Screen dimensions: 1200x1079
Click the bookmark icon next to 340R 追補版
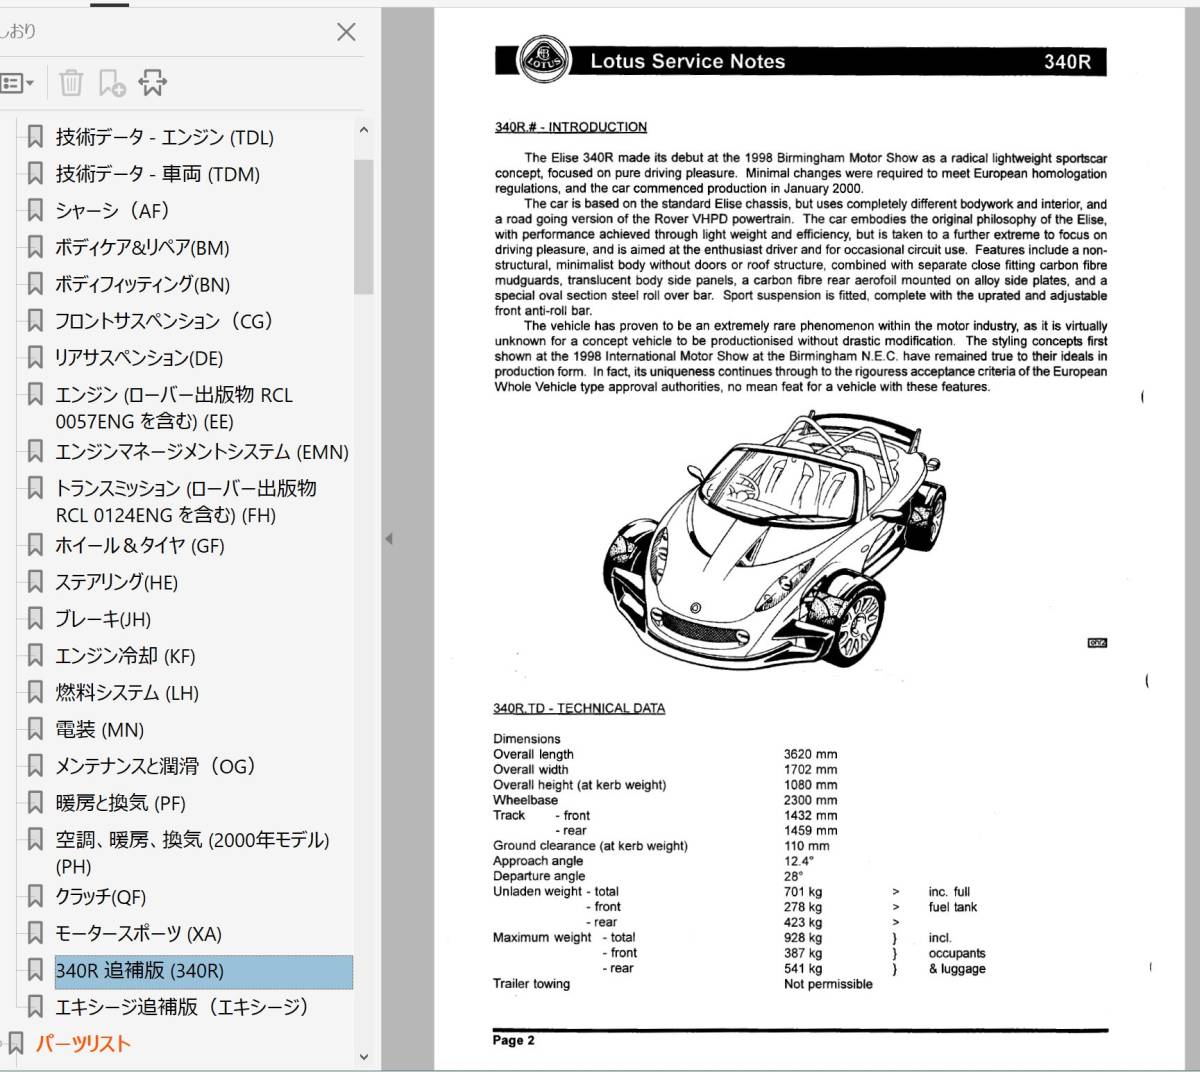tap(35, 971)
